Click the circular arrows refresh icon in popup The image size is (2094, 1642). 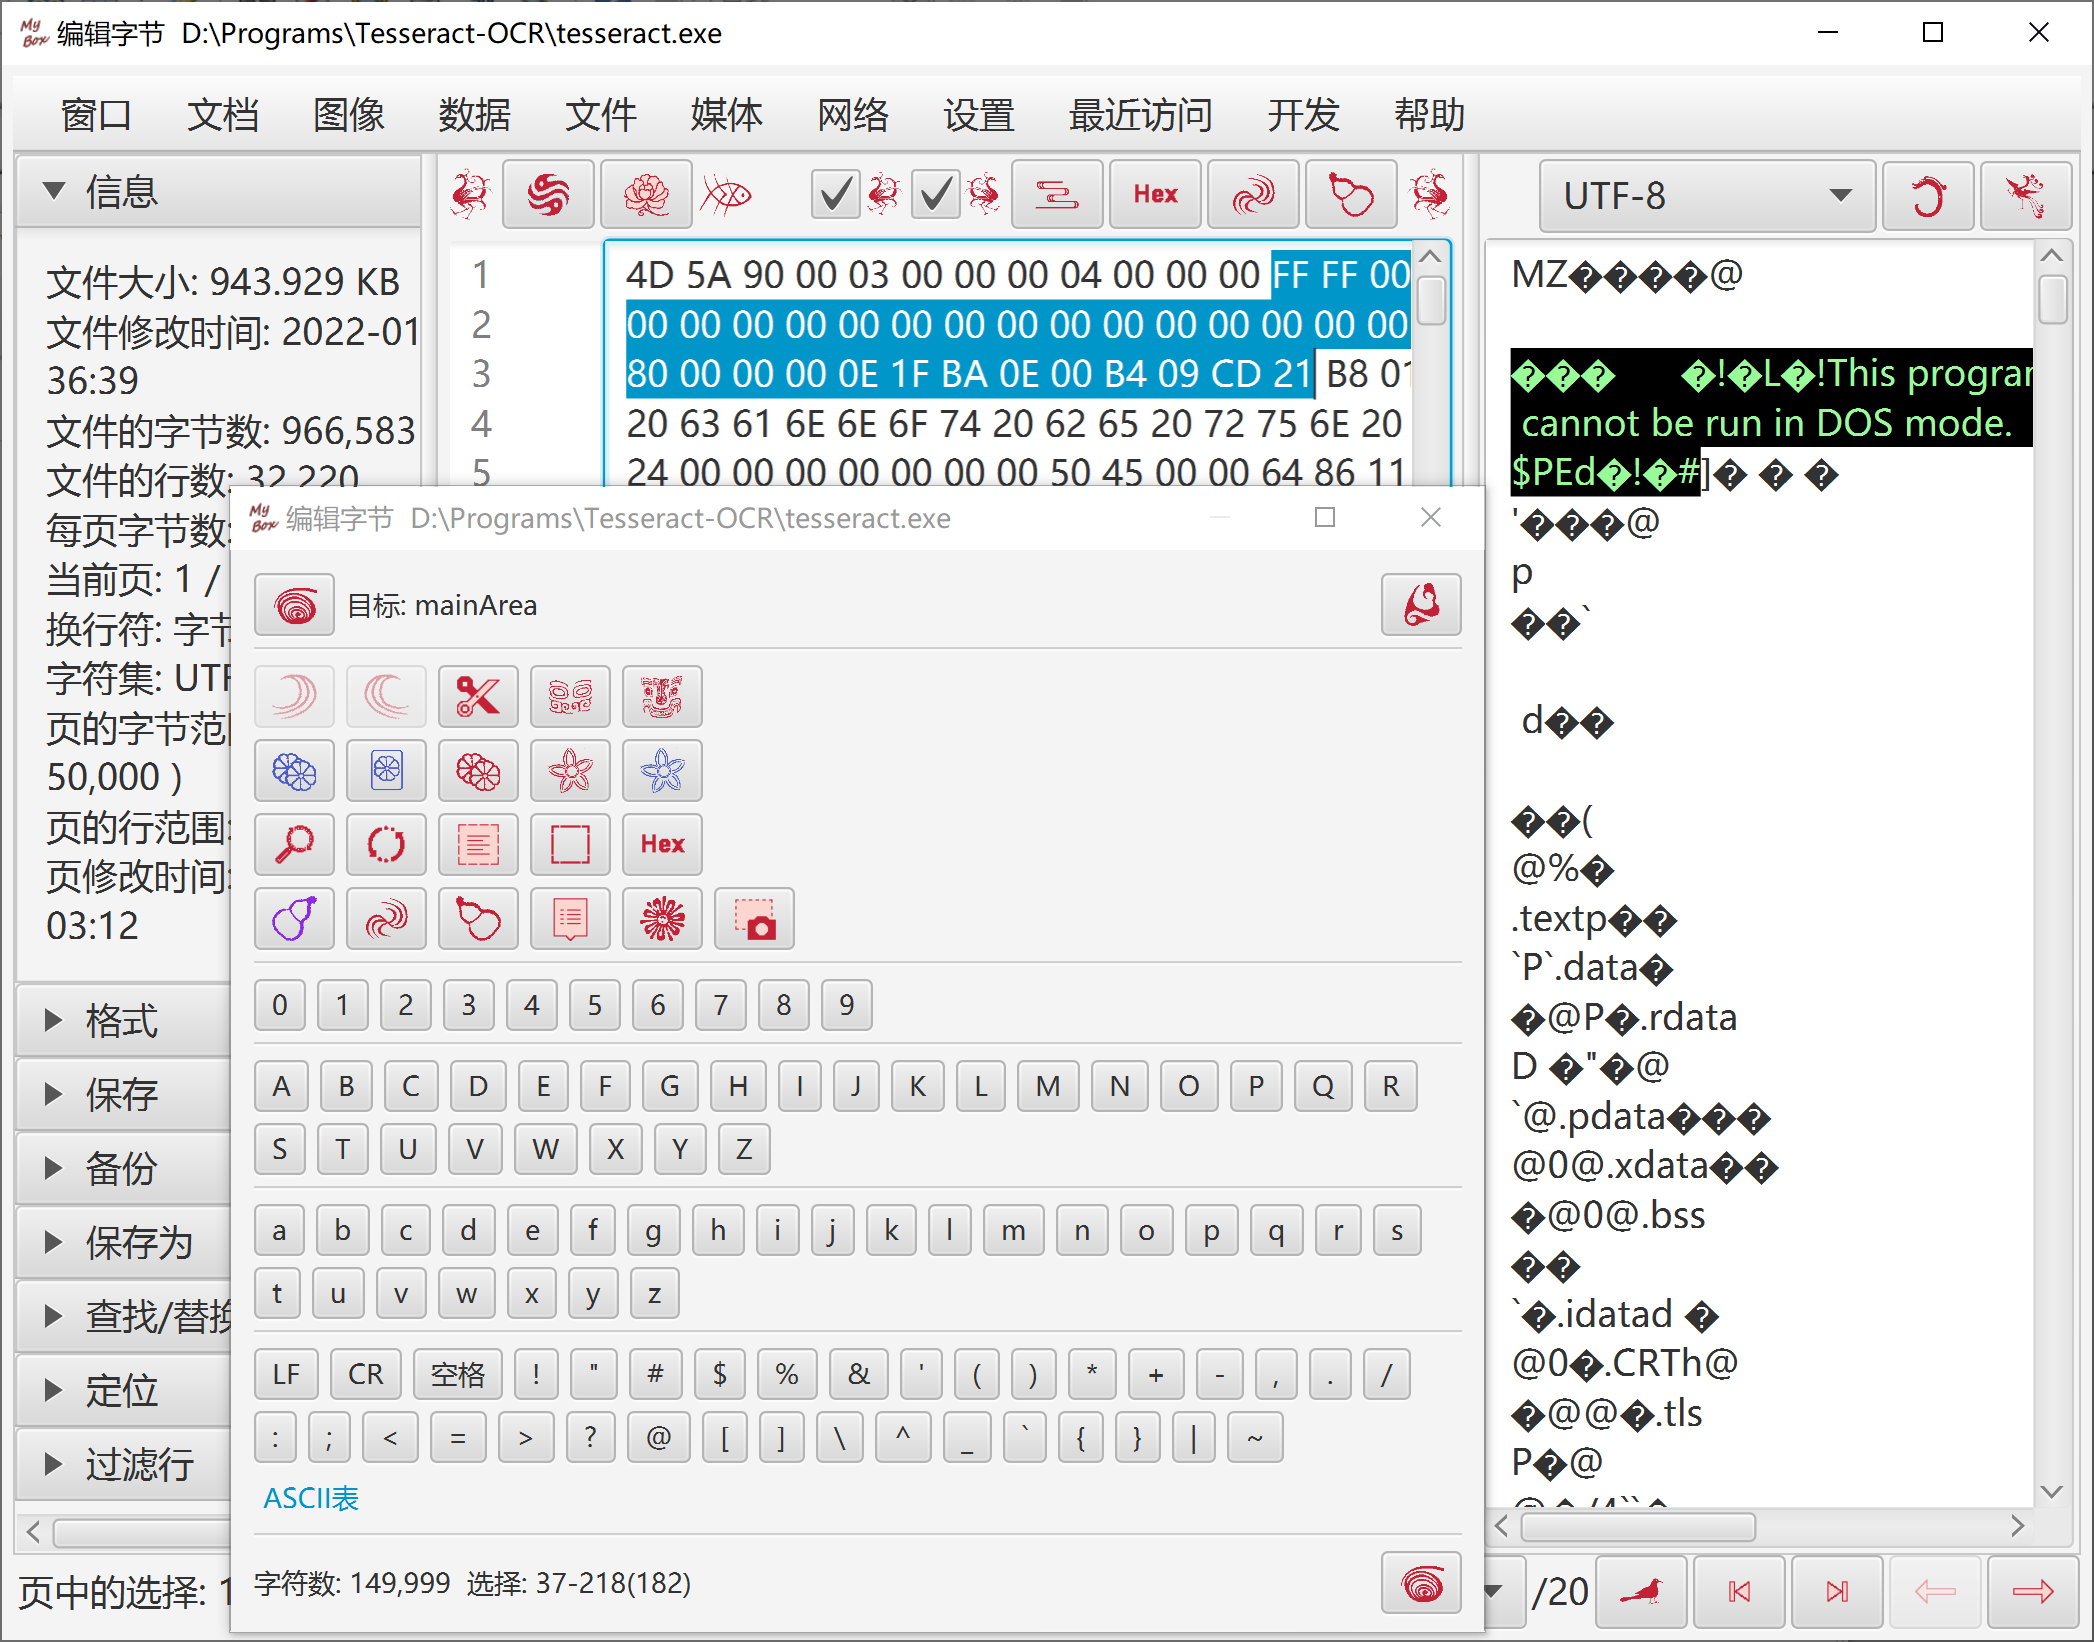click(x=386, y=844)
